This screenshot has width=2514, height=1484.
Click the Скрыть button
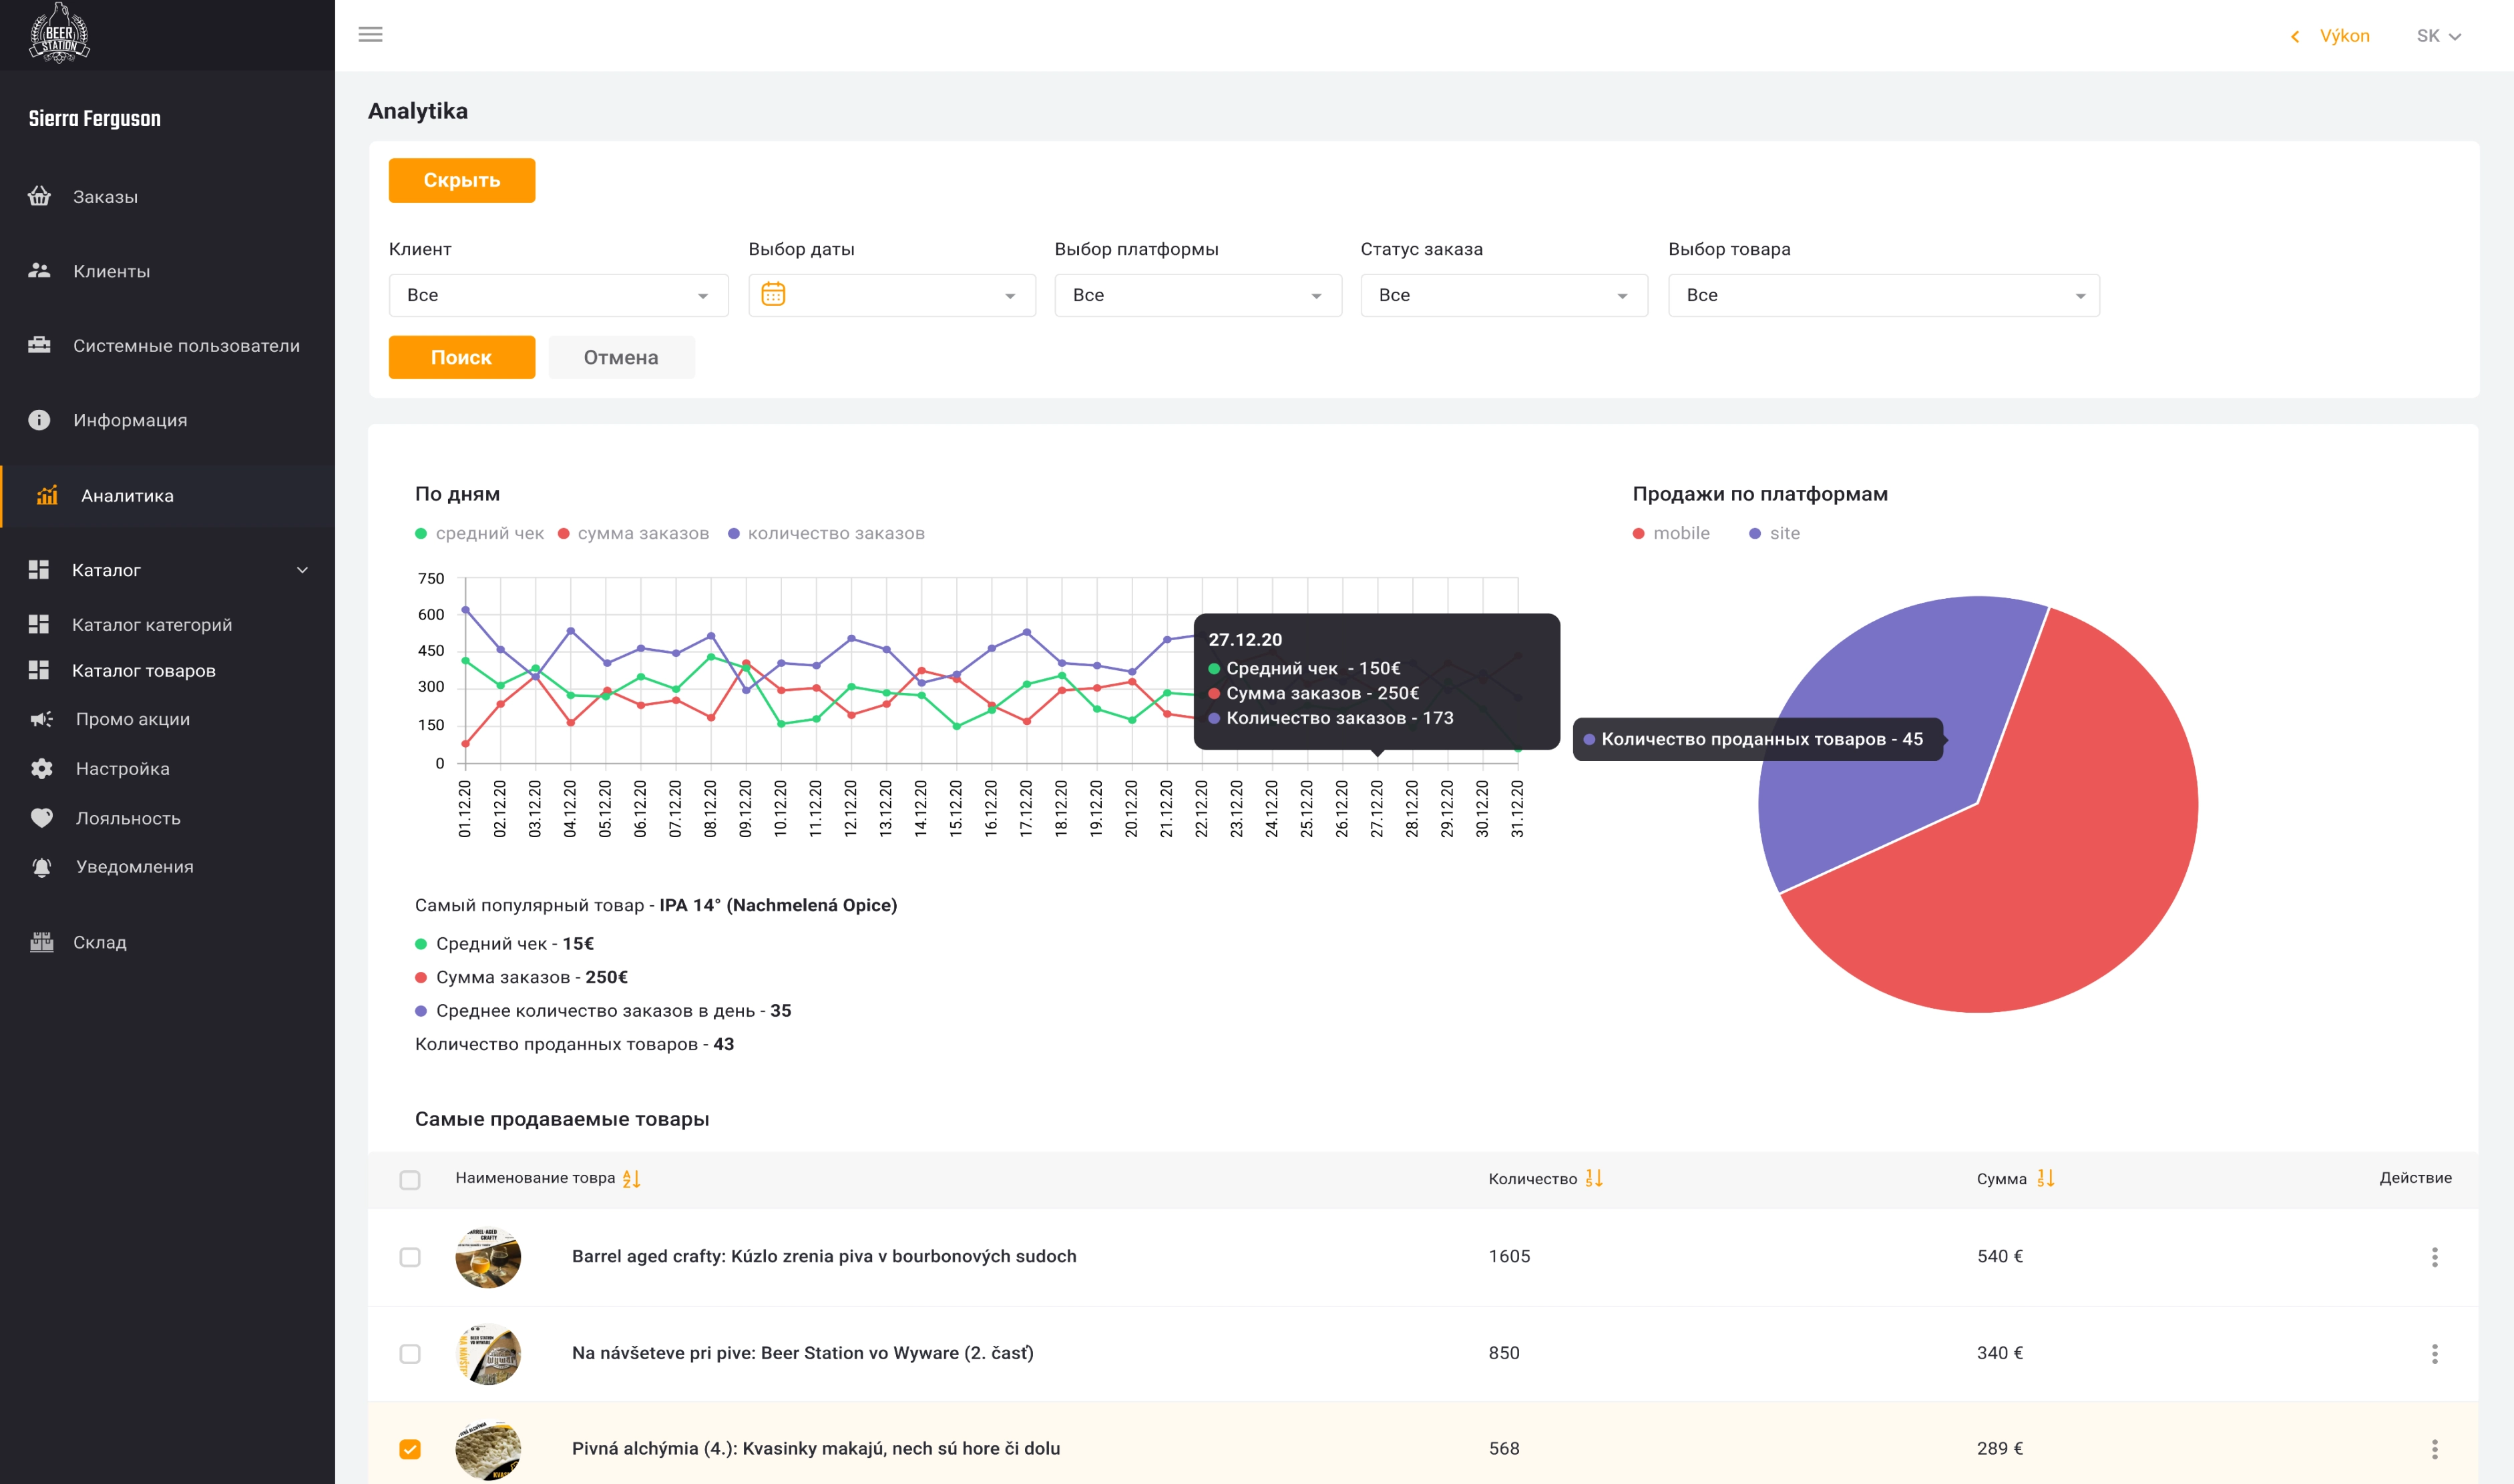461,180
